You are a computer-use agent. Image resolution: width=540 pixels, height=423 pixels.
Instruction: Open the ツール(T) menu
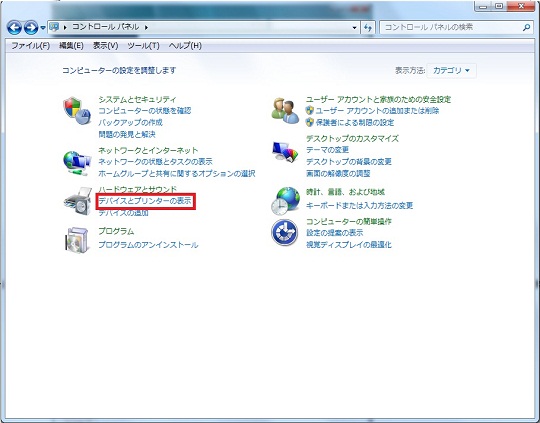pyautogui.click(x=143, y=45)
